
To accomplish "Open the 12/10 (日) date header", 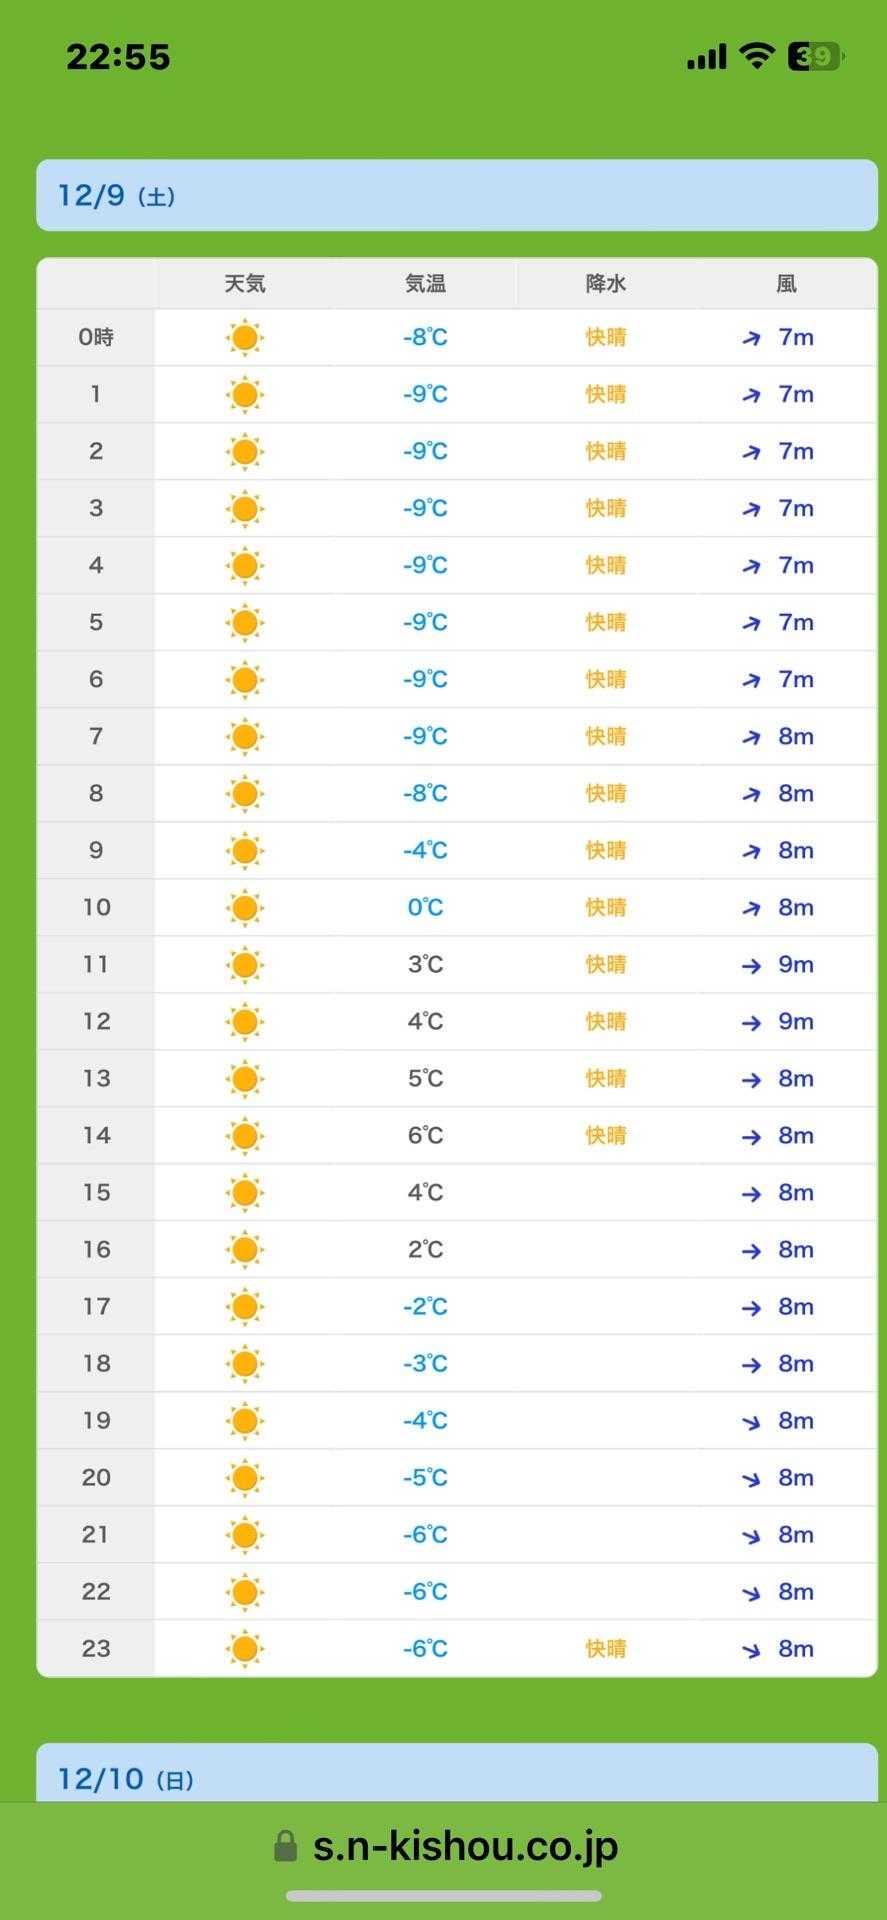I will (x=457, y=1779).
